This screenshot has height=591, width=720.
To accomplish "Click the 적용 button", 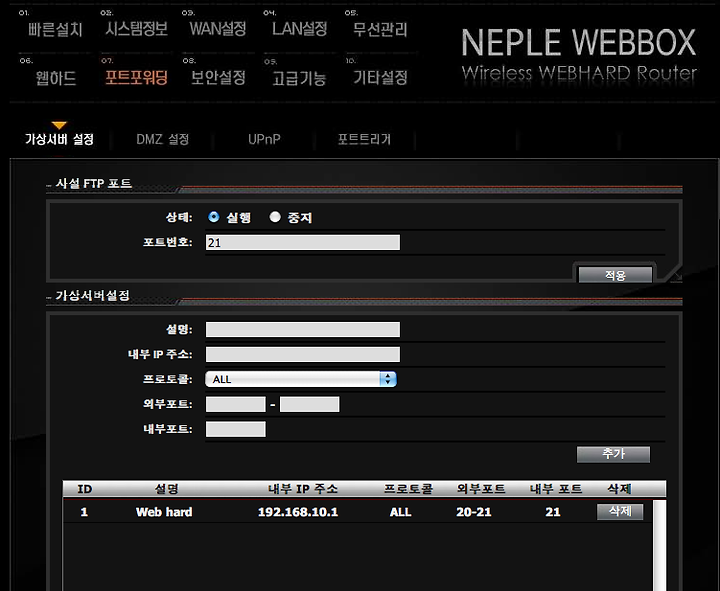I will [615, 275].
